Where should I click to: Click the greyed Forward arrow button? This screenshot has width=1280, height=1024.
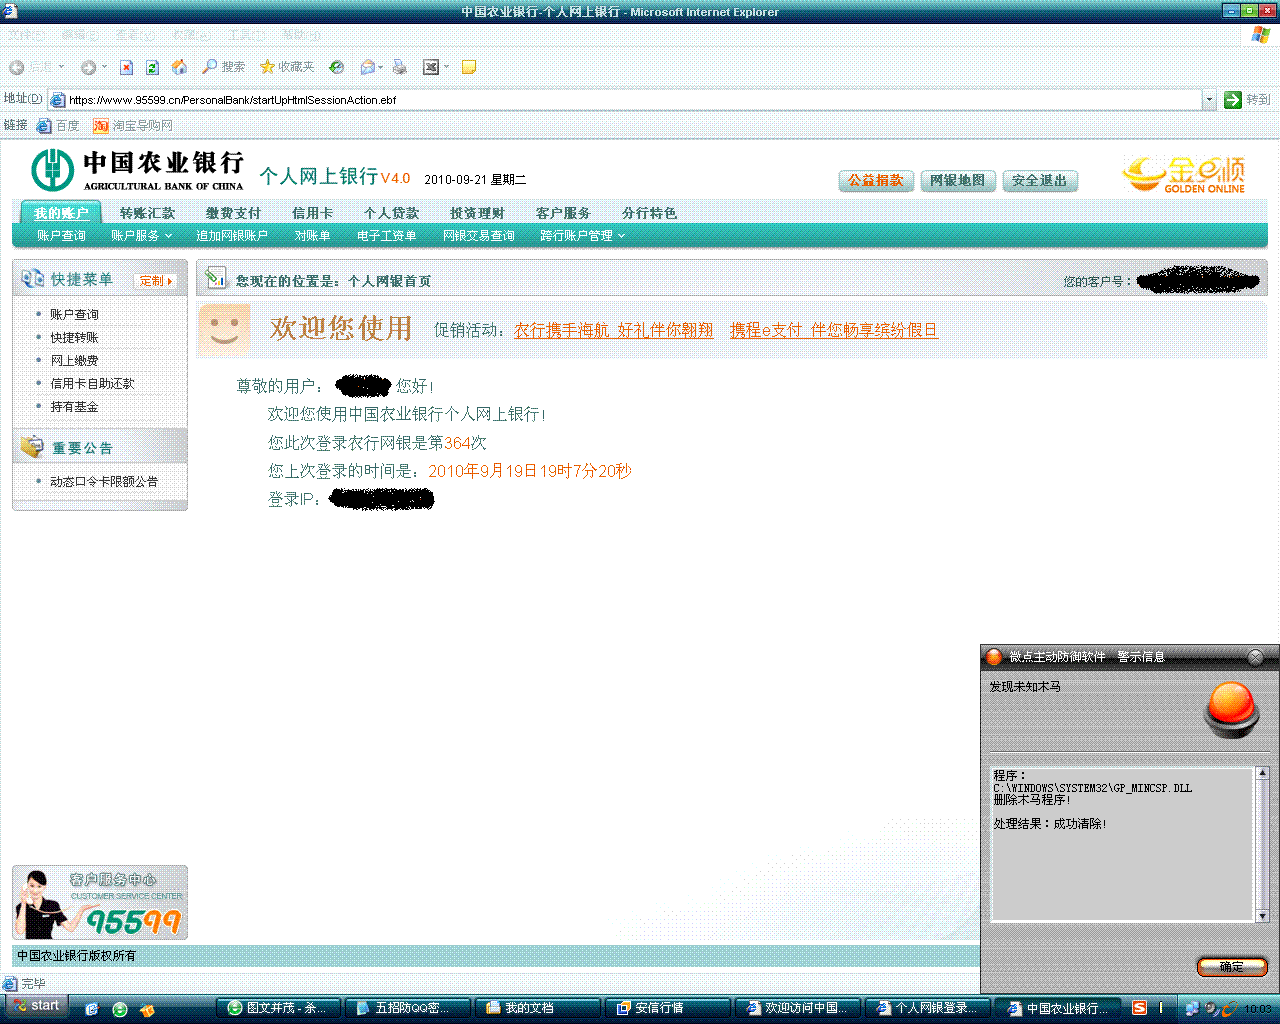click(89, 67)
